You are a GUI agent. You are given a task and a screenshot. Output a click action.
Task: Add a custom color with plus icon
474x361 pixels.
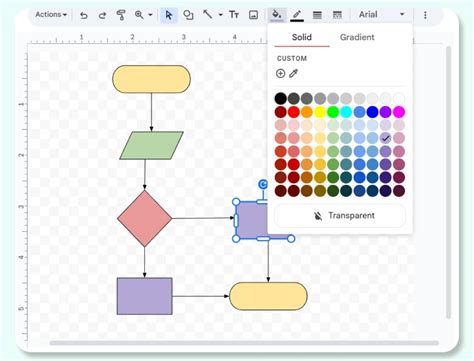[281, 73]
